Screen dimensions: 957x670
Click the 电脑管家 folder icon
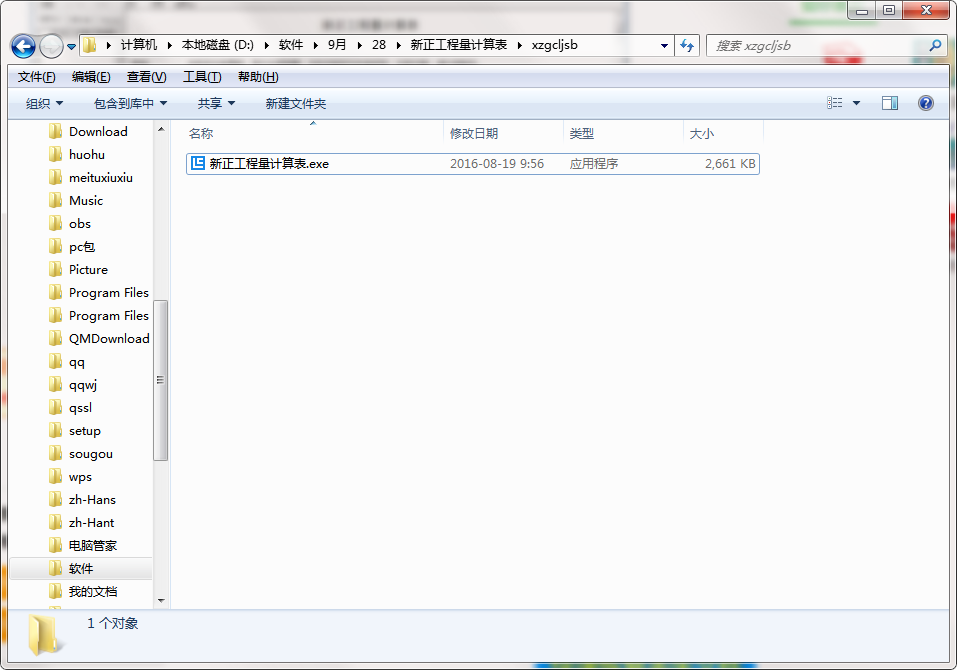[56, 546]
